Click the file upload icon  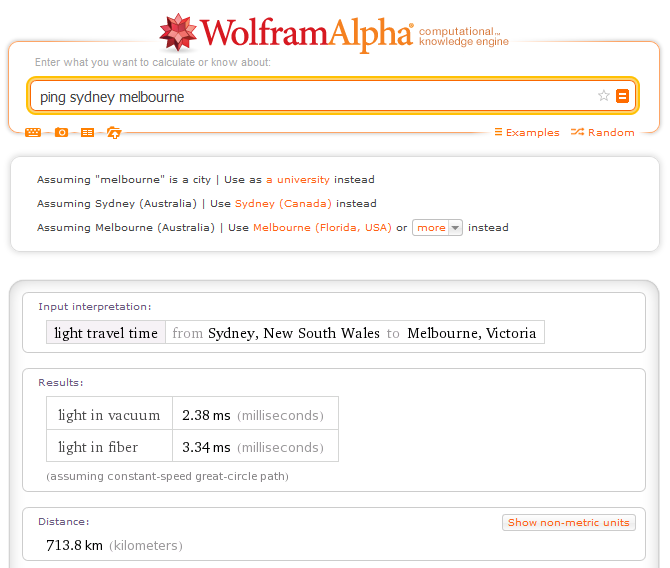[114, 132]
